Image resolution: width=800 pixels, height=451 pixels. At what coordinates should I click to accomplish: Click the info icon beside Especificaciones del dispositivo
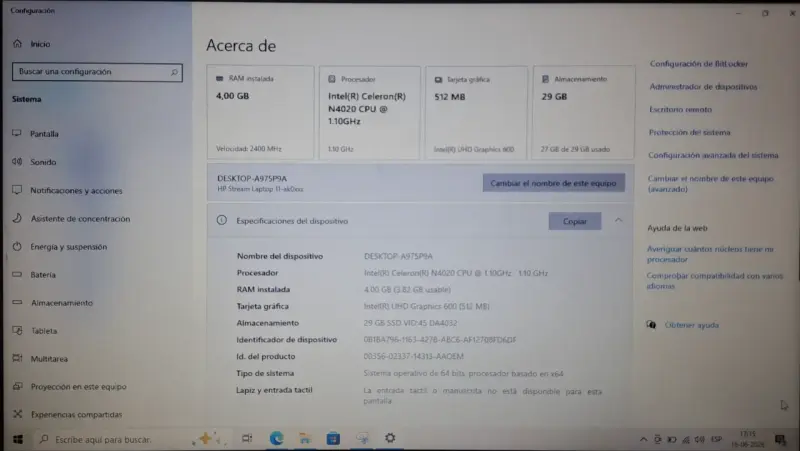pyautogui.click(x=221, y=220)
